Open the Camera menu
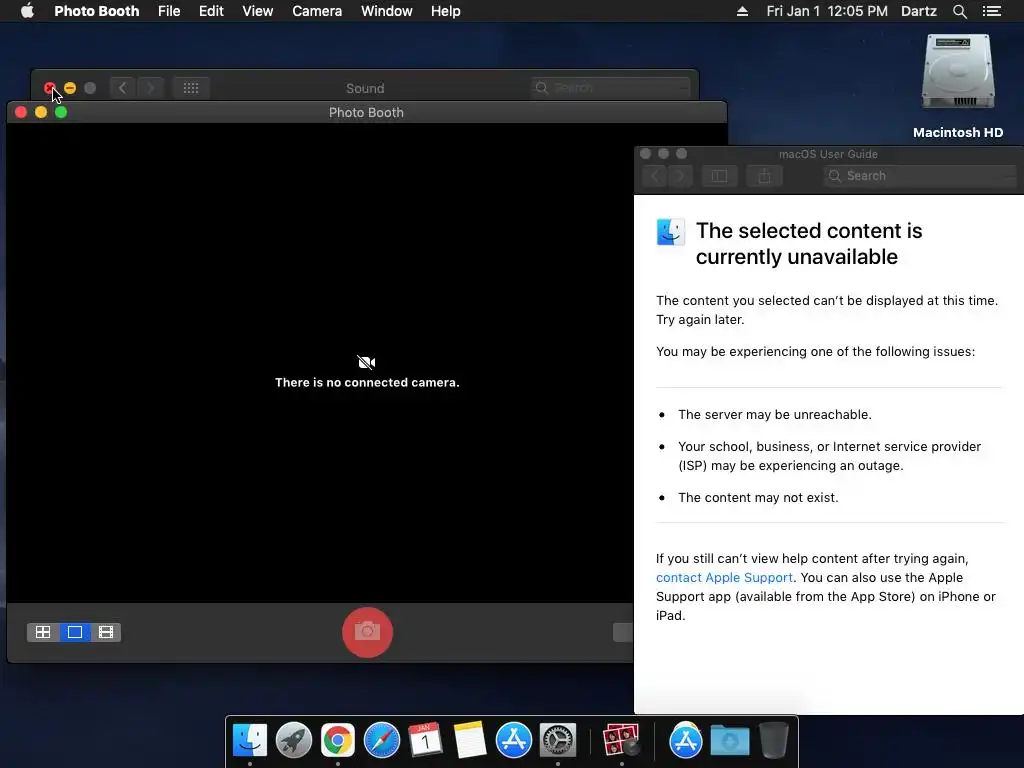The image size is (1024, 768). [317, 11]
